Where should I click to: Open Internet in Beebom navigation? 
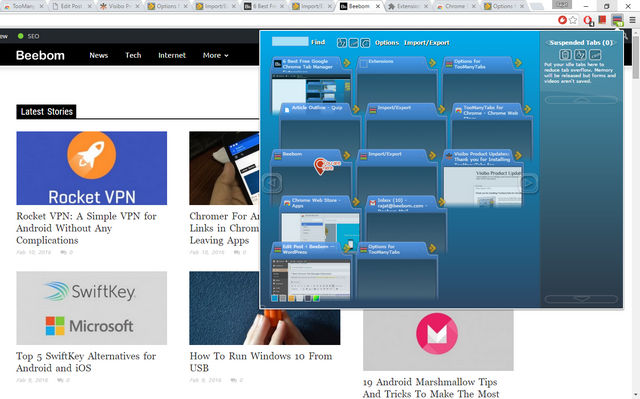coord(172,55)
